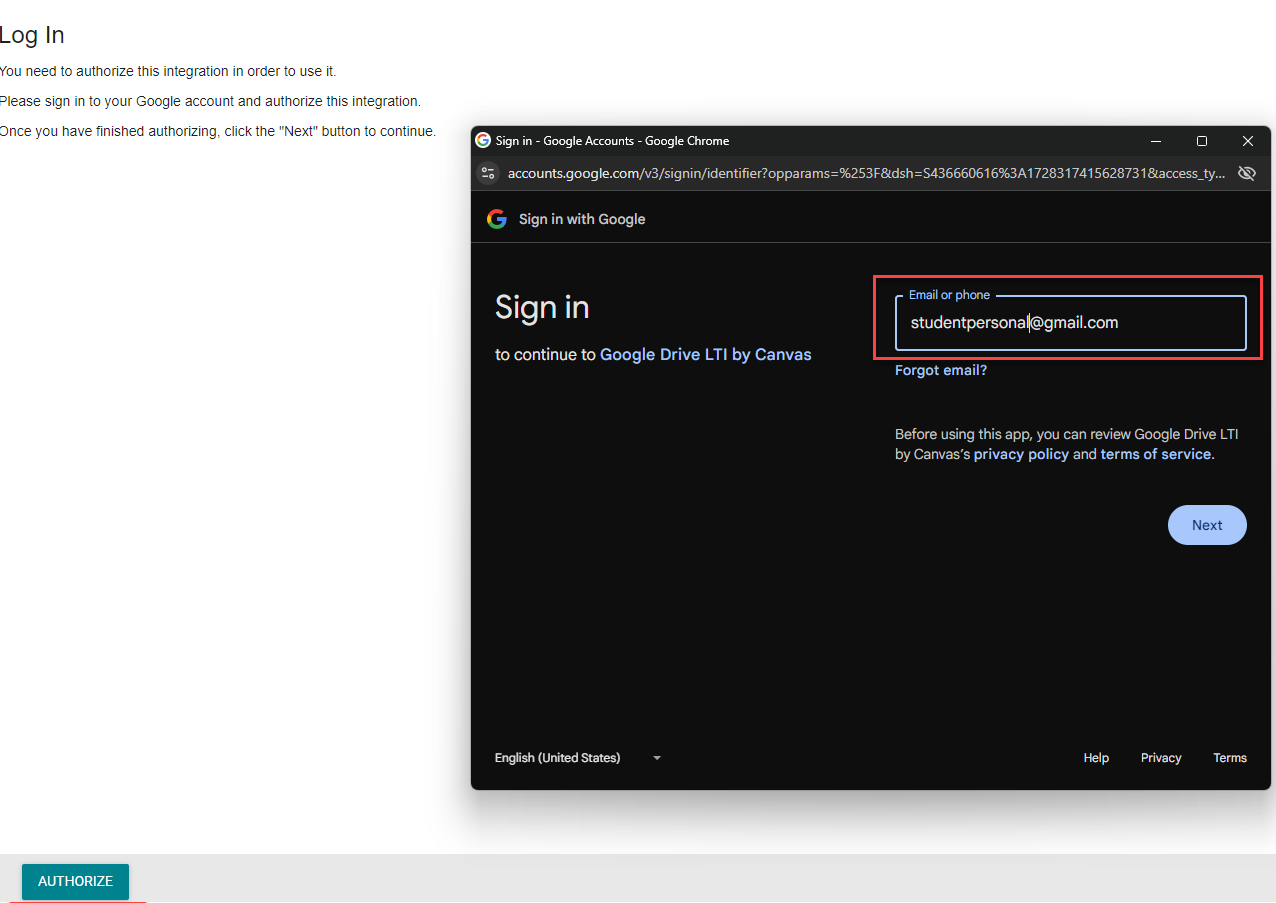Minimize the Google sign-in window
The width and height of the screenshot is (1276, 903).
point(1156,140)
